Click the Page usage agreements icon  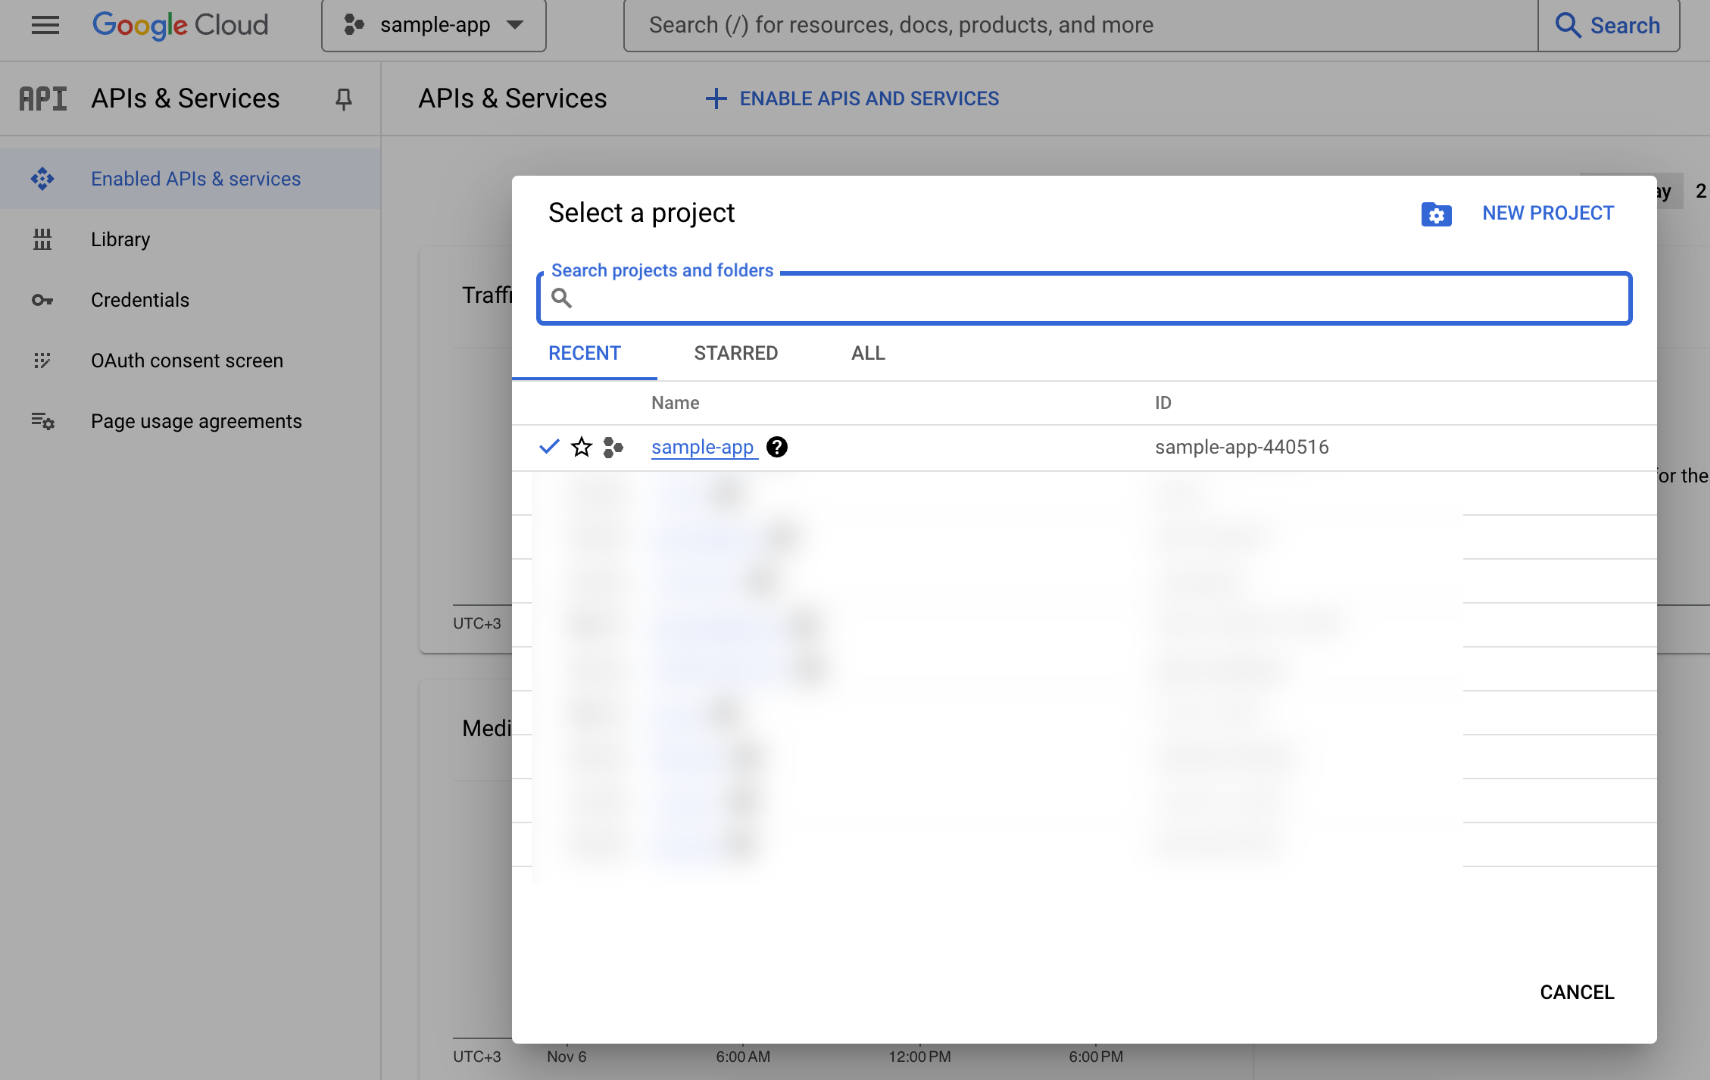point(42,421)
